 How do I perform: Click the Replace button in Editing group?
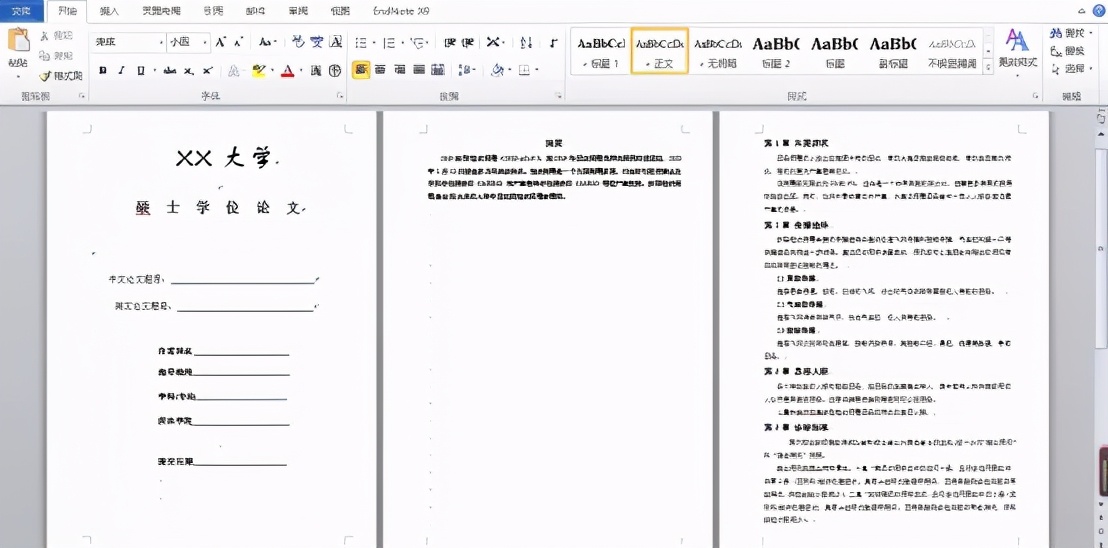(x=1067, y=51)
